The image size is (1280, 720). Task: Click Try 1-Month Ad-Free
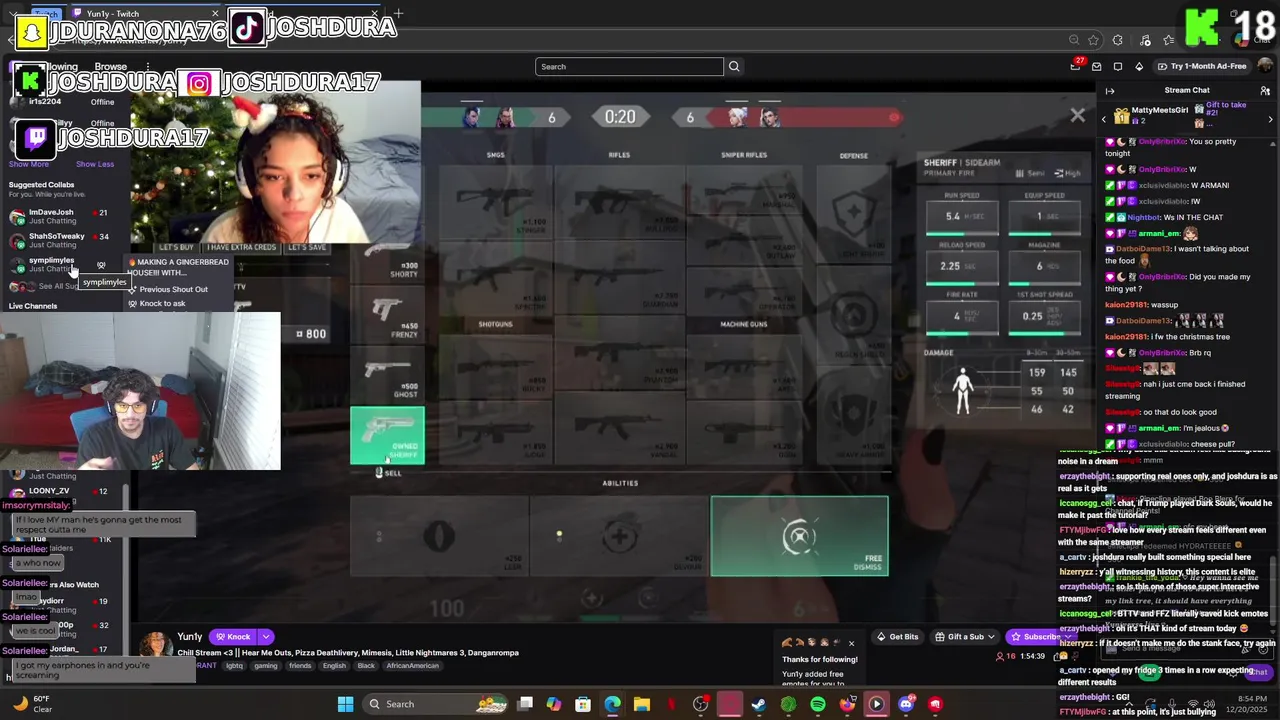pos(1201,66)
